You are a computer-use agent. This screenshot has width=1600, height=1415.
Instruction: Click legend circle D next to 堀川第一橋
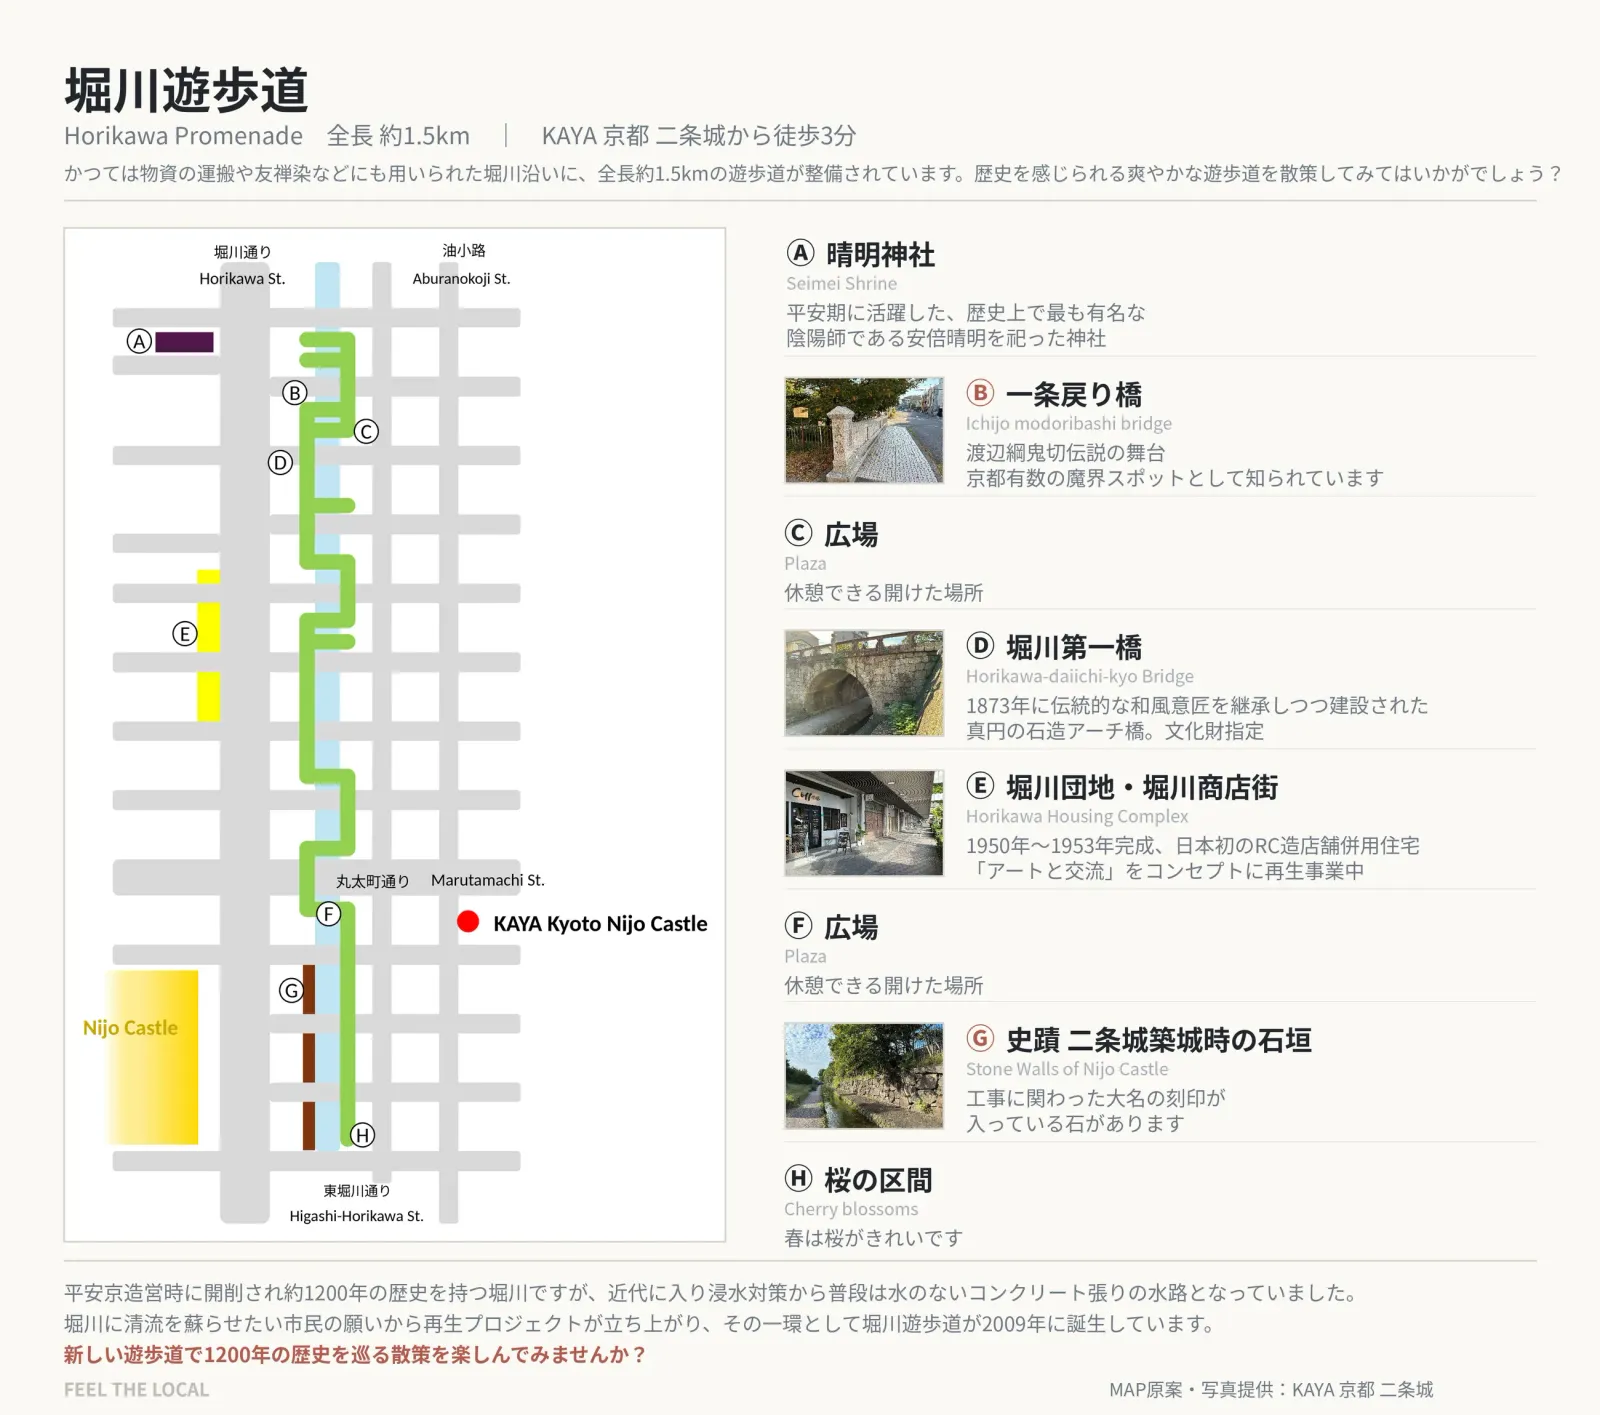[x=980, y=646]
